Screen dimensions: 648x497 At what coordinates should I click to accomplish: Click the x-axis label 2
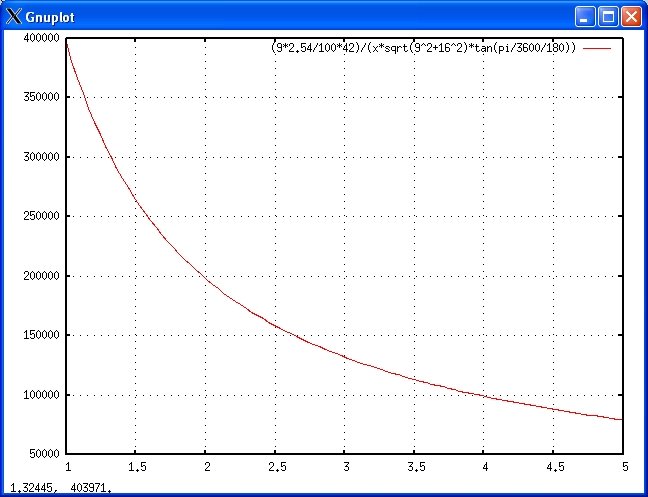pos(207,467)
